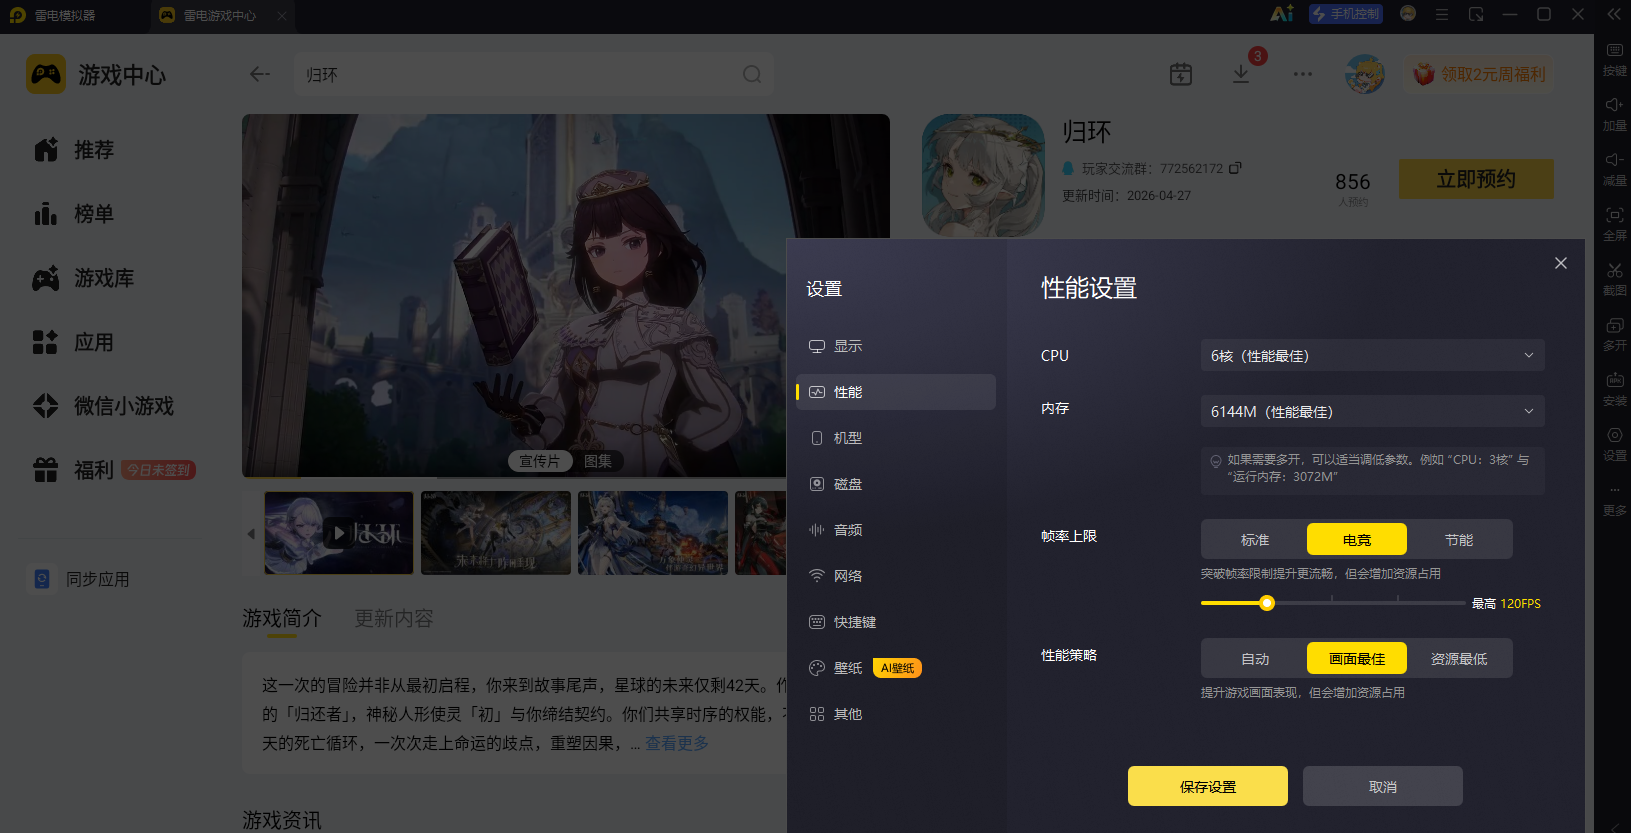Click the AI assistant icon in title bar

[x=1282, y=14]
